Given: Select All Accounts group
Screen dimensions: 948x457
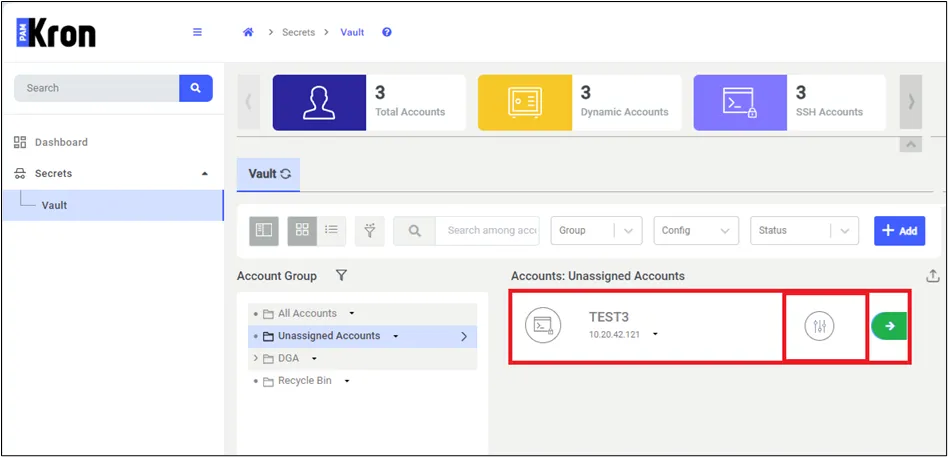Looking at the screenshot, I should pyautogui.click(x=307, y=314).
